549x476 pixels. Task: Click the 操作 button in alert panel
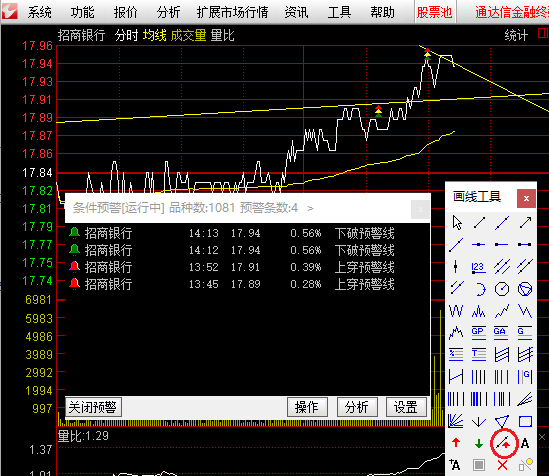[307, 407]
